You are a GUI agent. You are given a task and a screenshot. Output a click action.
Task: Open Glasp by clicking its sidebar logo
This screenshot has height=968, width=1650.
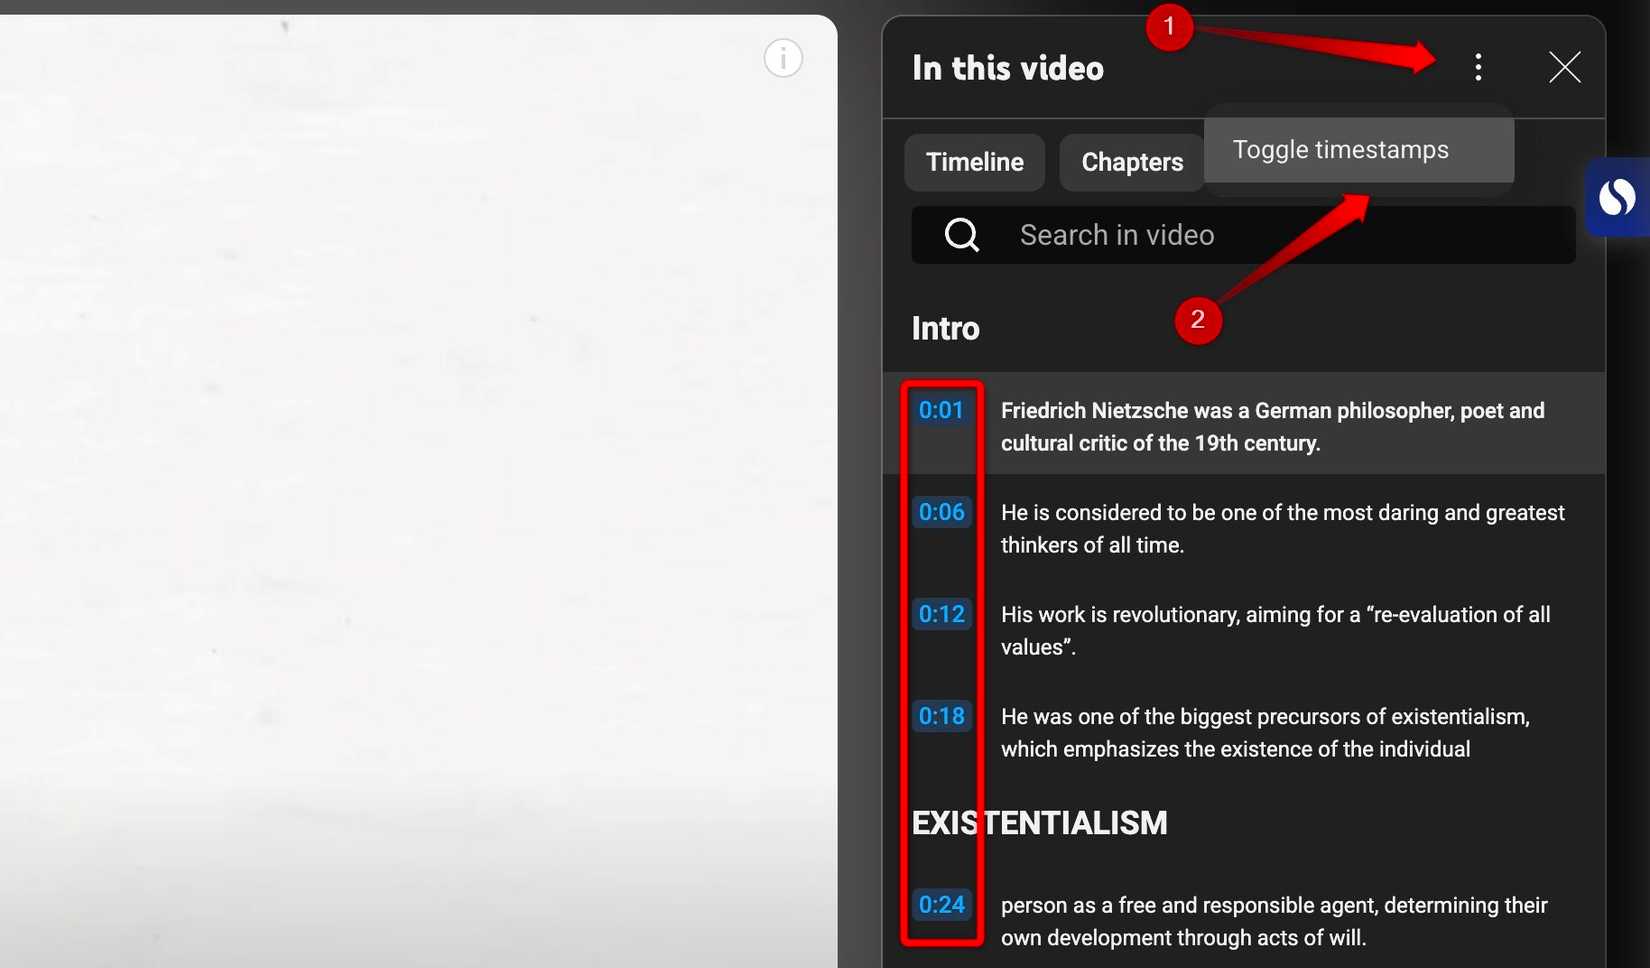1617,197
